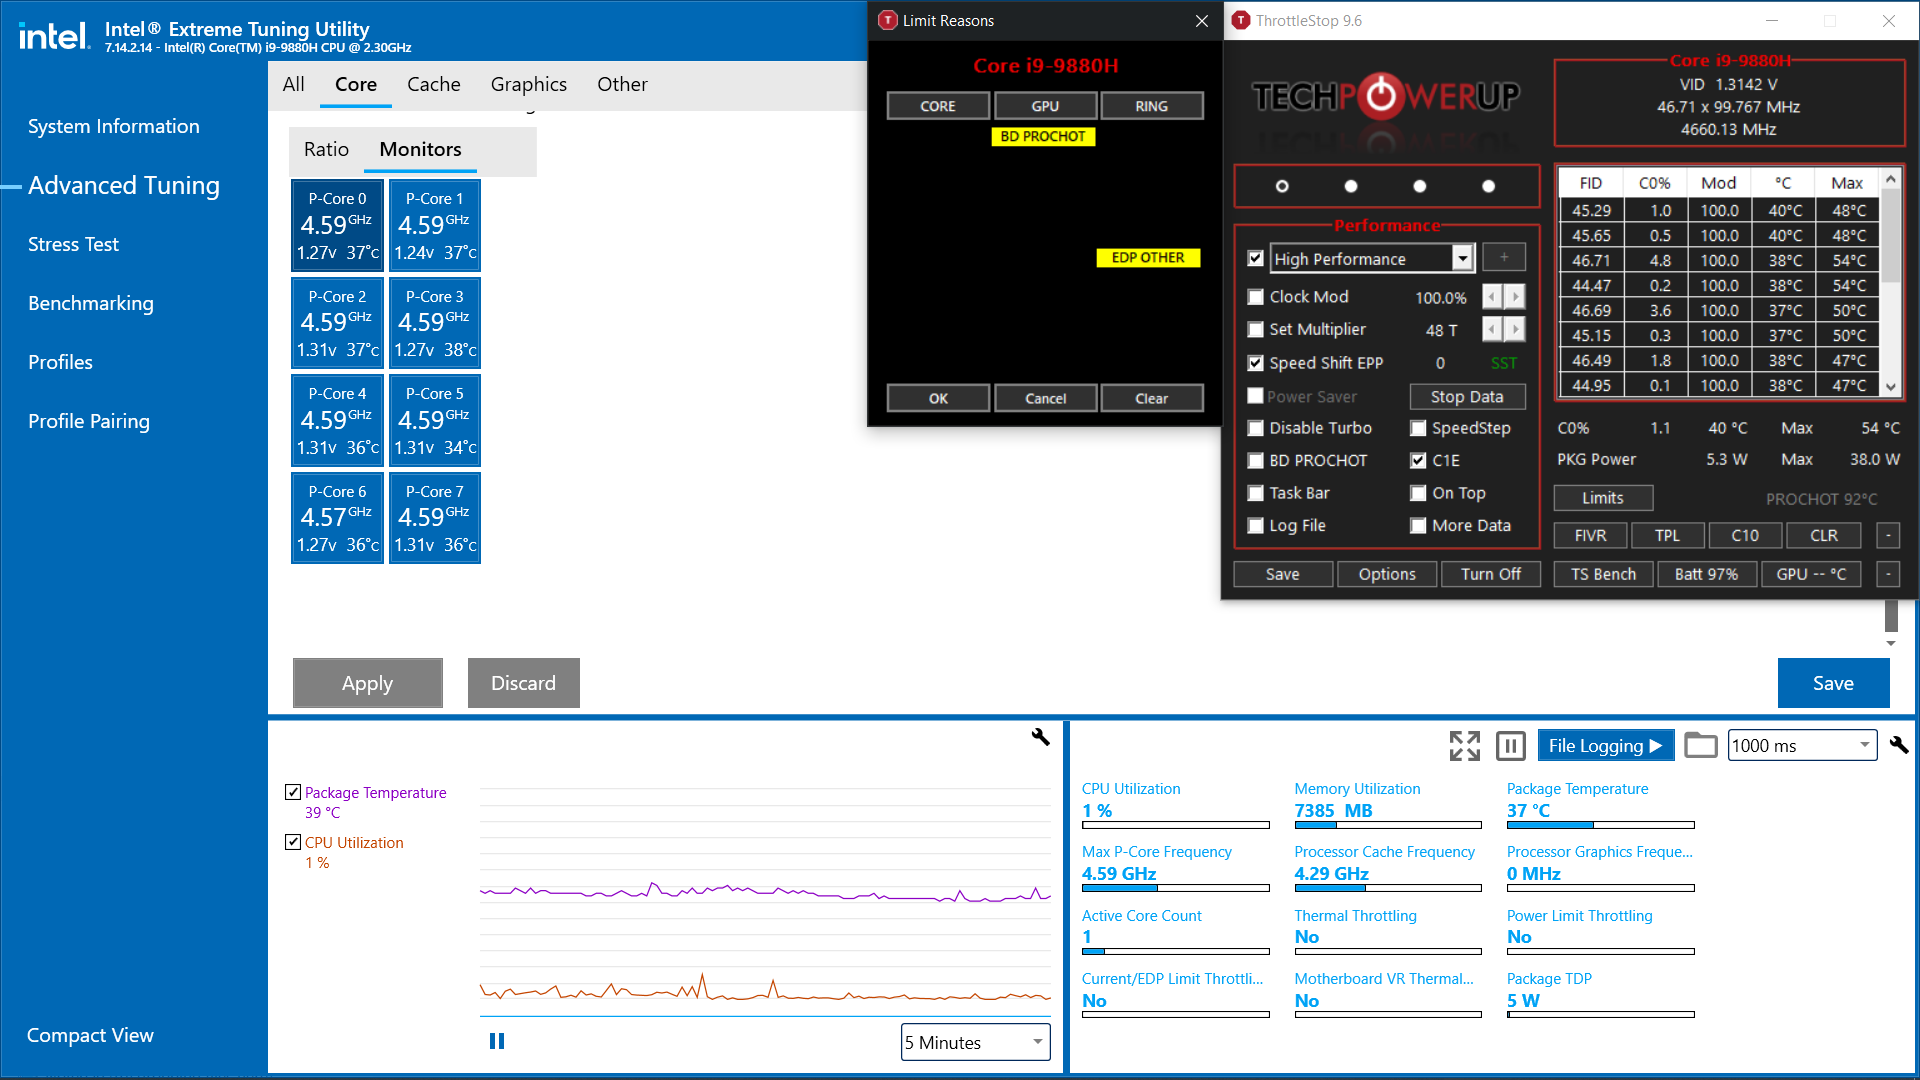
Task: Uncheck the C1E checkbox
Action: (x=1418, y=461)
